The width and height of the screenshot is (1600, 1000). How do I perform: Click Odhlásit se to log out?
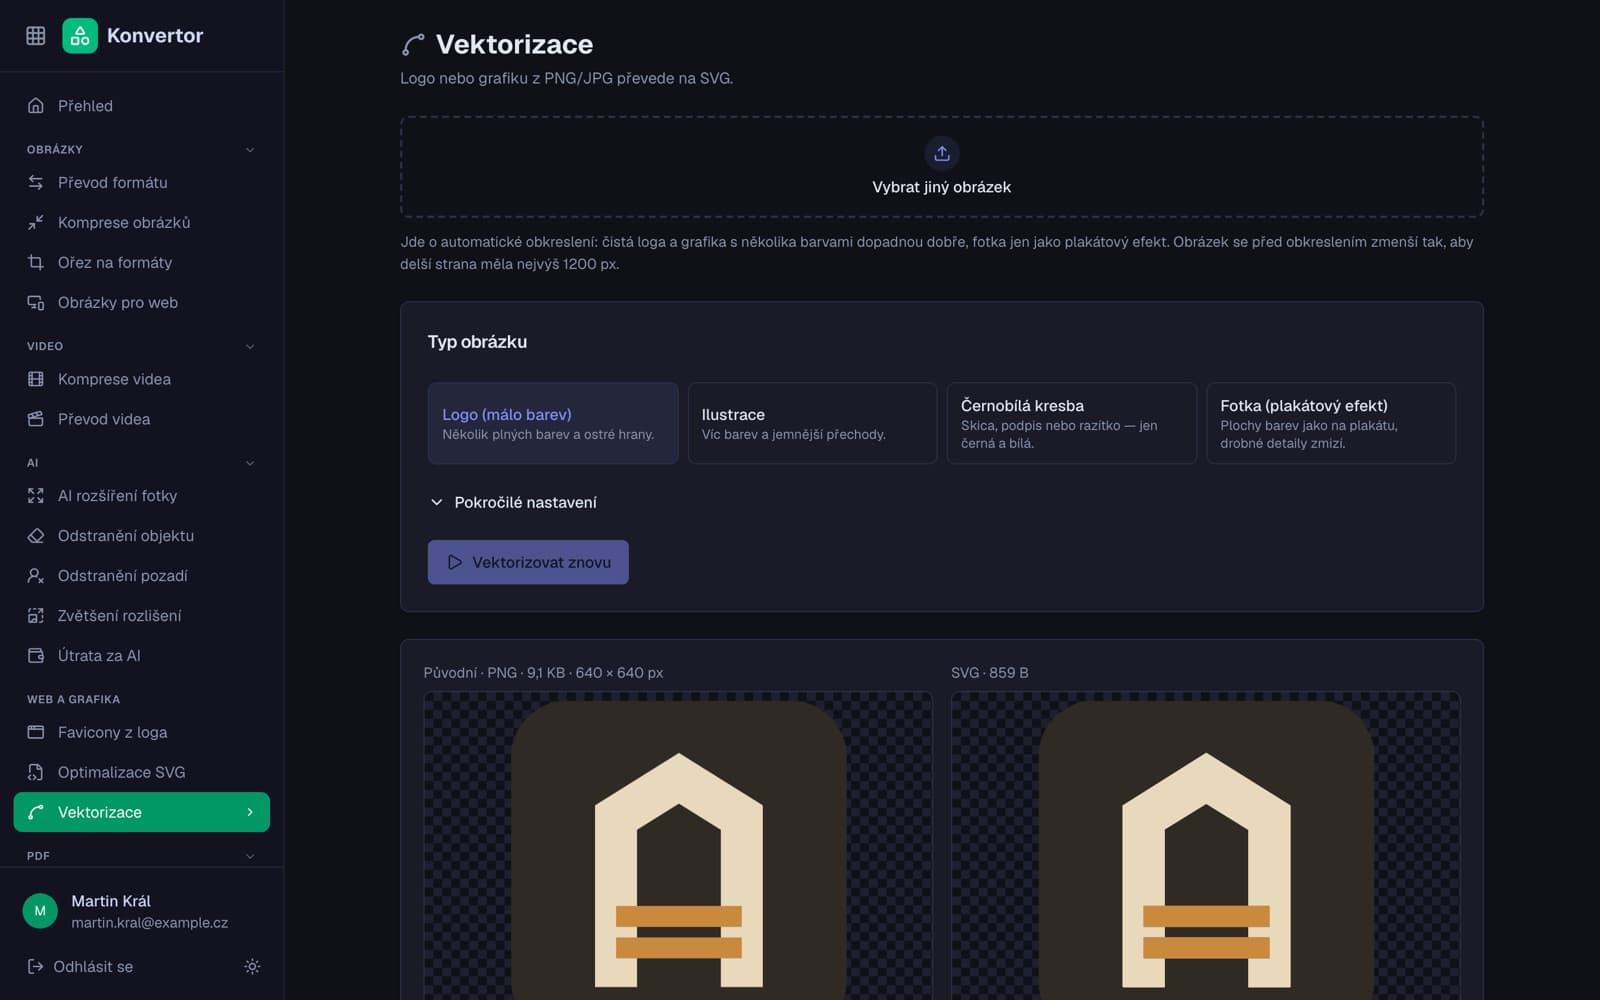coord(80,966)
